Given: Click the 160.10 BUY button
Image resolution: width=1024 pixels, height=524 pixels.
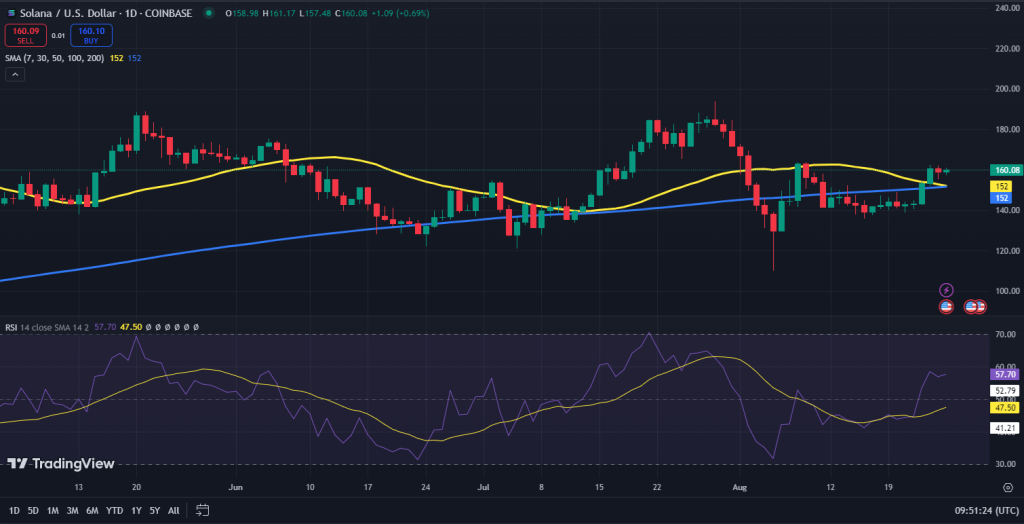Looking at the screenshot, I should 91,35.
